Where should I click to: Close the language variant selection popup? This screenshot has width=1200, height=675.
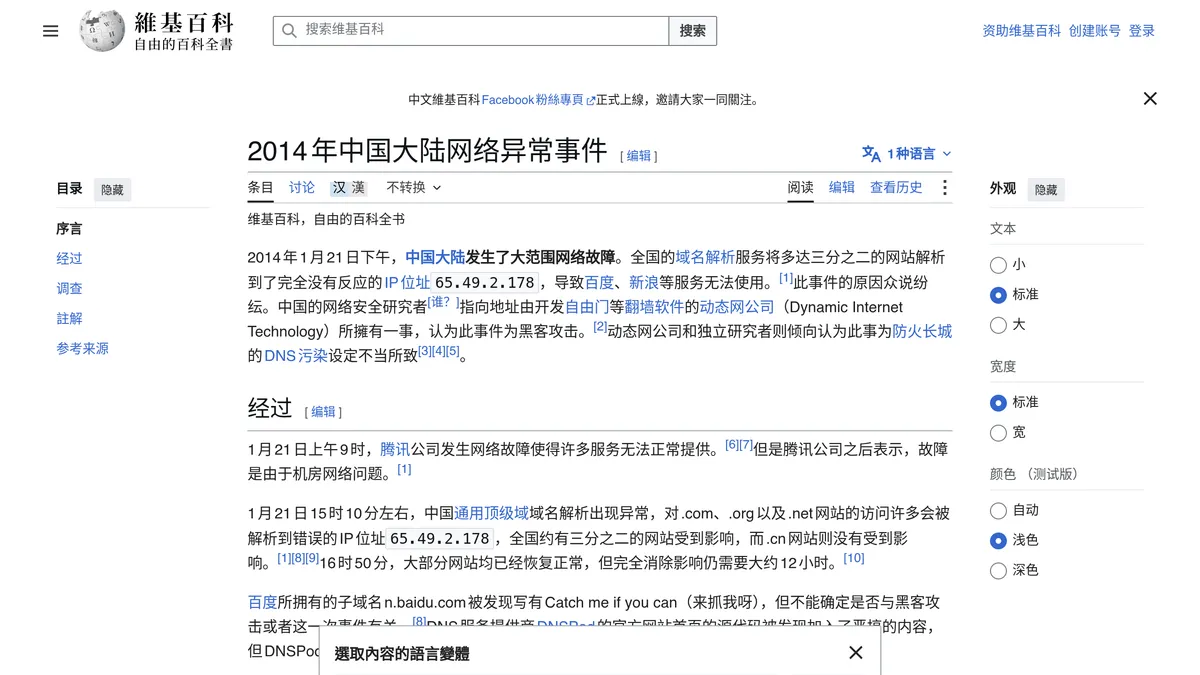pyautogui.click(x=855, y=653)
